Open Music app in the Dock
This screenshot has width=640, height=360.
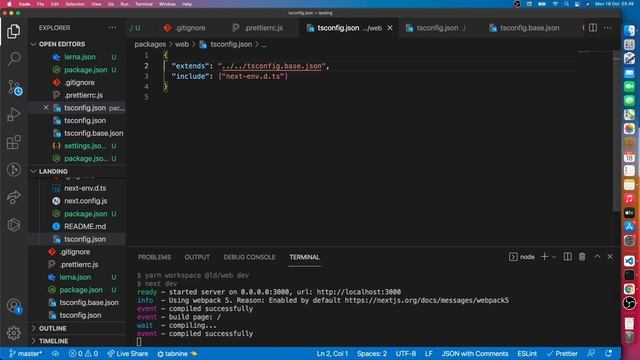coord(629,199)
